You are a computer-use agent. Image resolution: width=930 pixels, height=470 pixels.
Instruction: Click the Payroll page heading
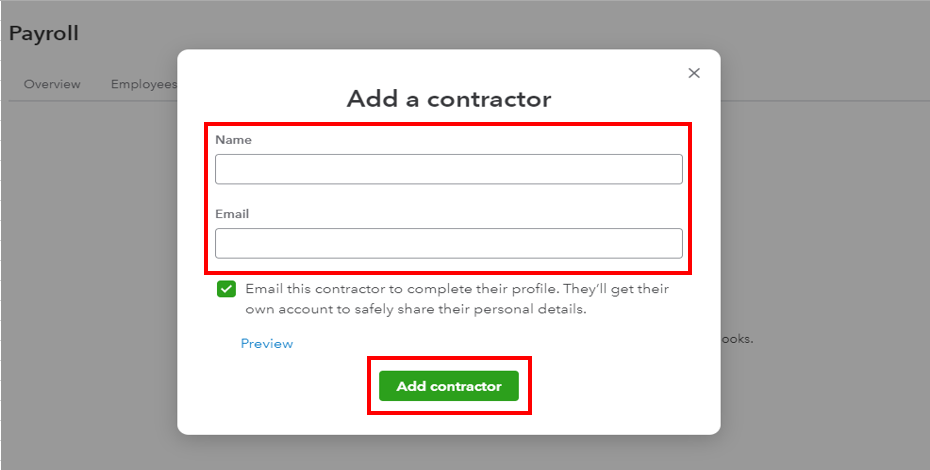[x=44, y=33]
